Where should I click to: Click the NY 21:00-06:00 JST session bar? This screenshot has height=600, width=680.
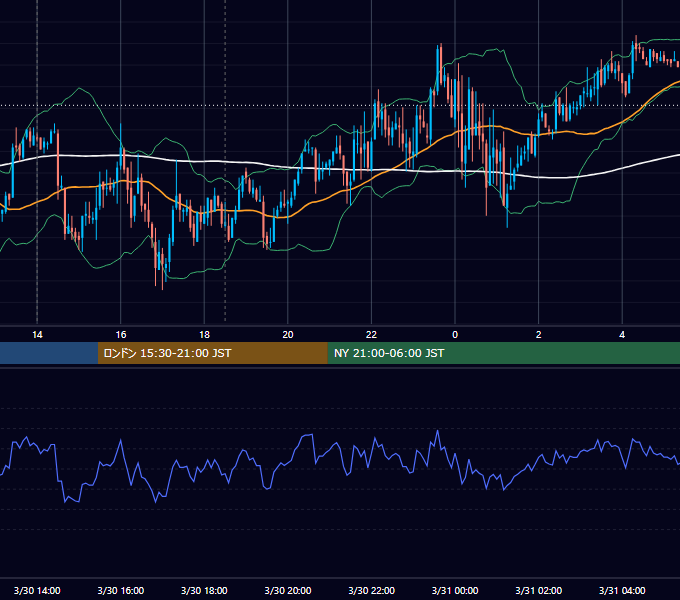coord(503,353)
